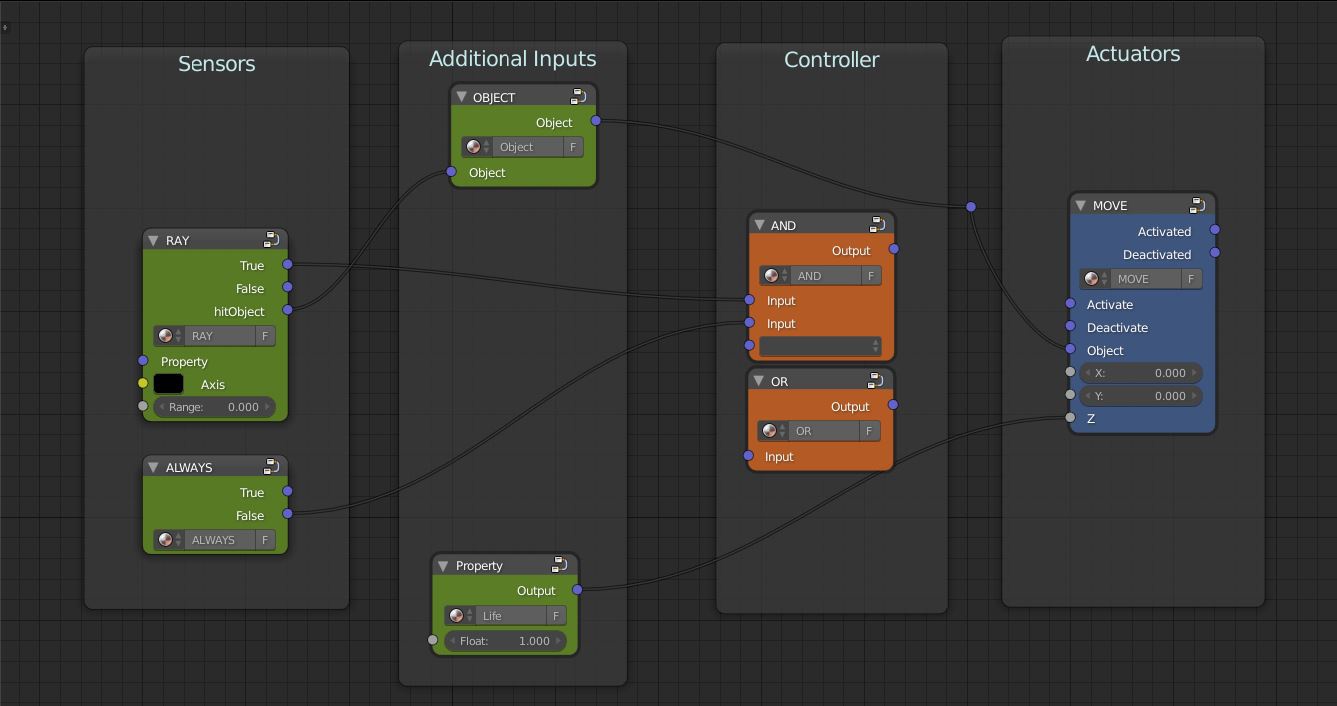Open the empty dropdown in AND node
The height and width of the screenshot is (706, 1337).
820,346
